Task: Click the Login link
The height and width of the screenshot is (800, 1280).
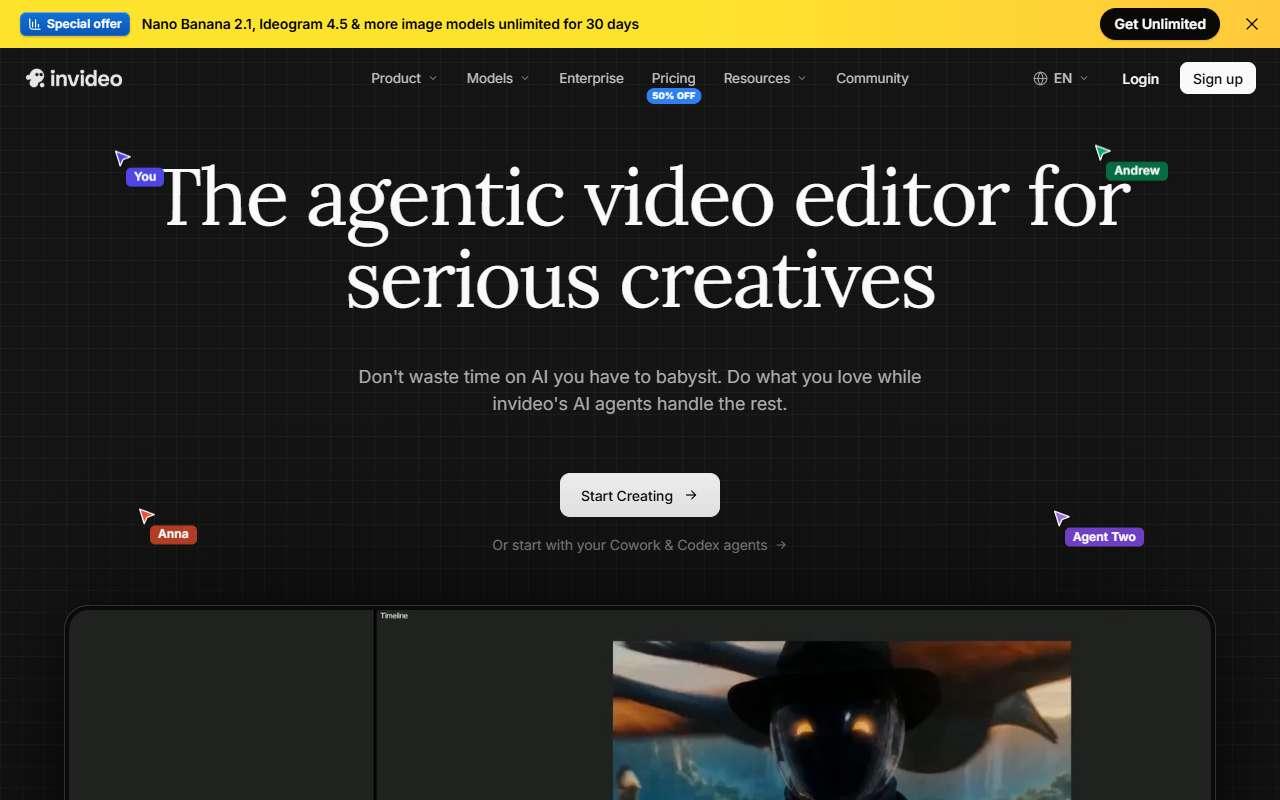Action: click(x=1140, y=78)
